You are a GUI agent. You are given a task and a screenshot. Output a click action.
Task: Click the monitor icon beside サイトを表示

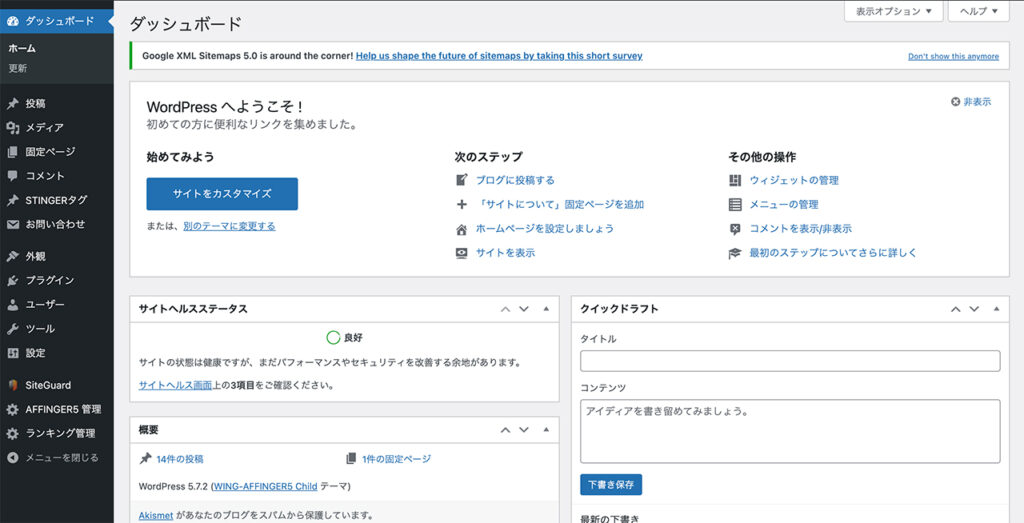pos(462,253)
